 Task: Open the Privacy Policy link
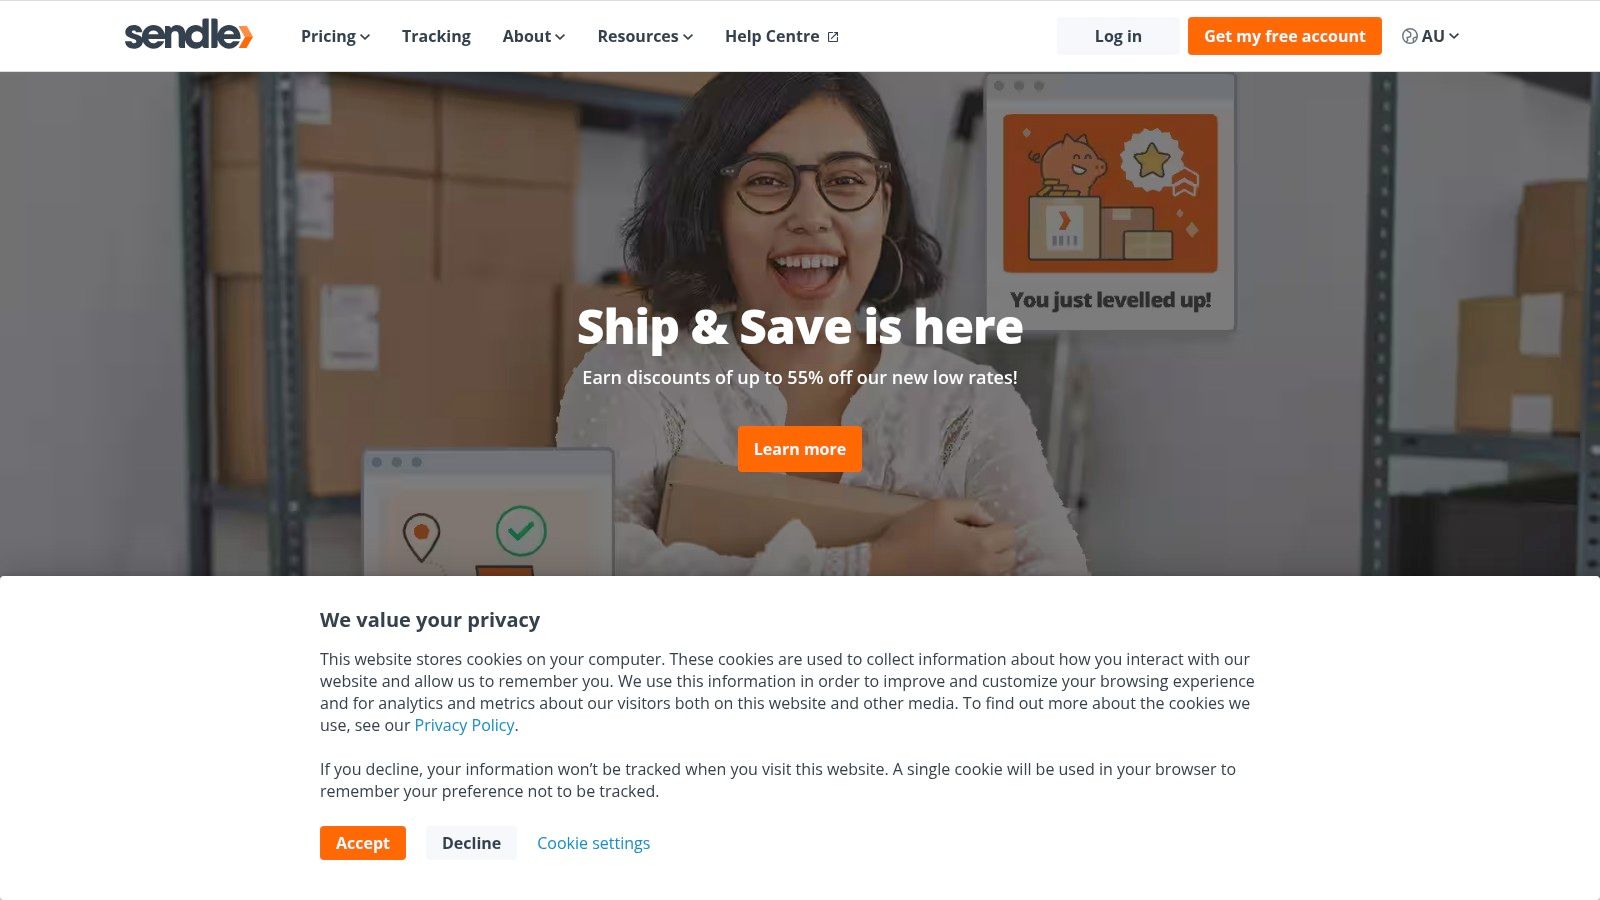point(464,725)
